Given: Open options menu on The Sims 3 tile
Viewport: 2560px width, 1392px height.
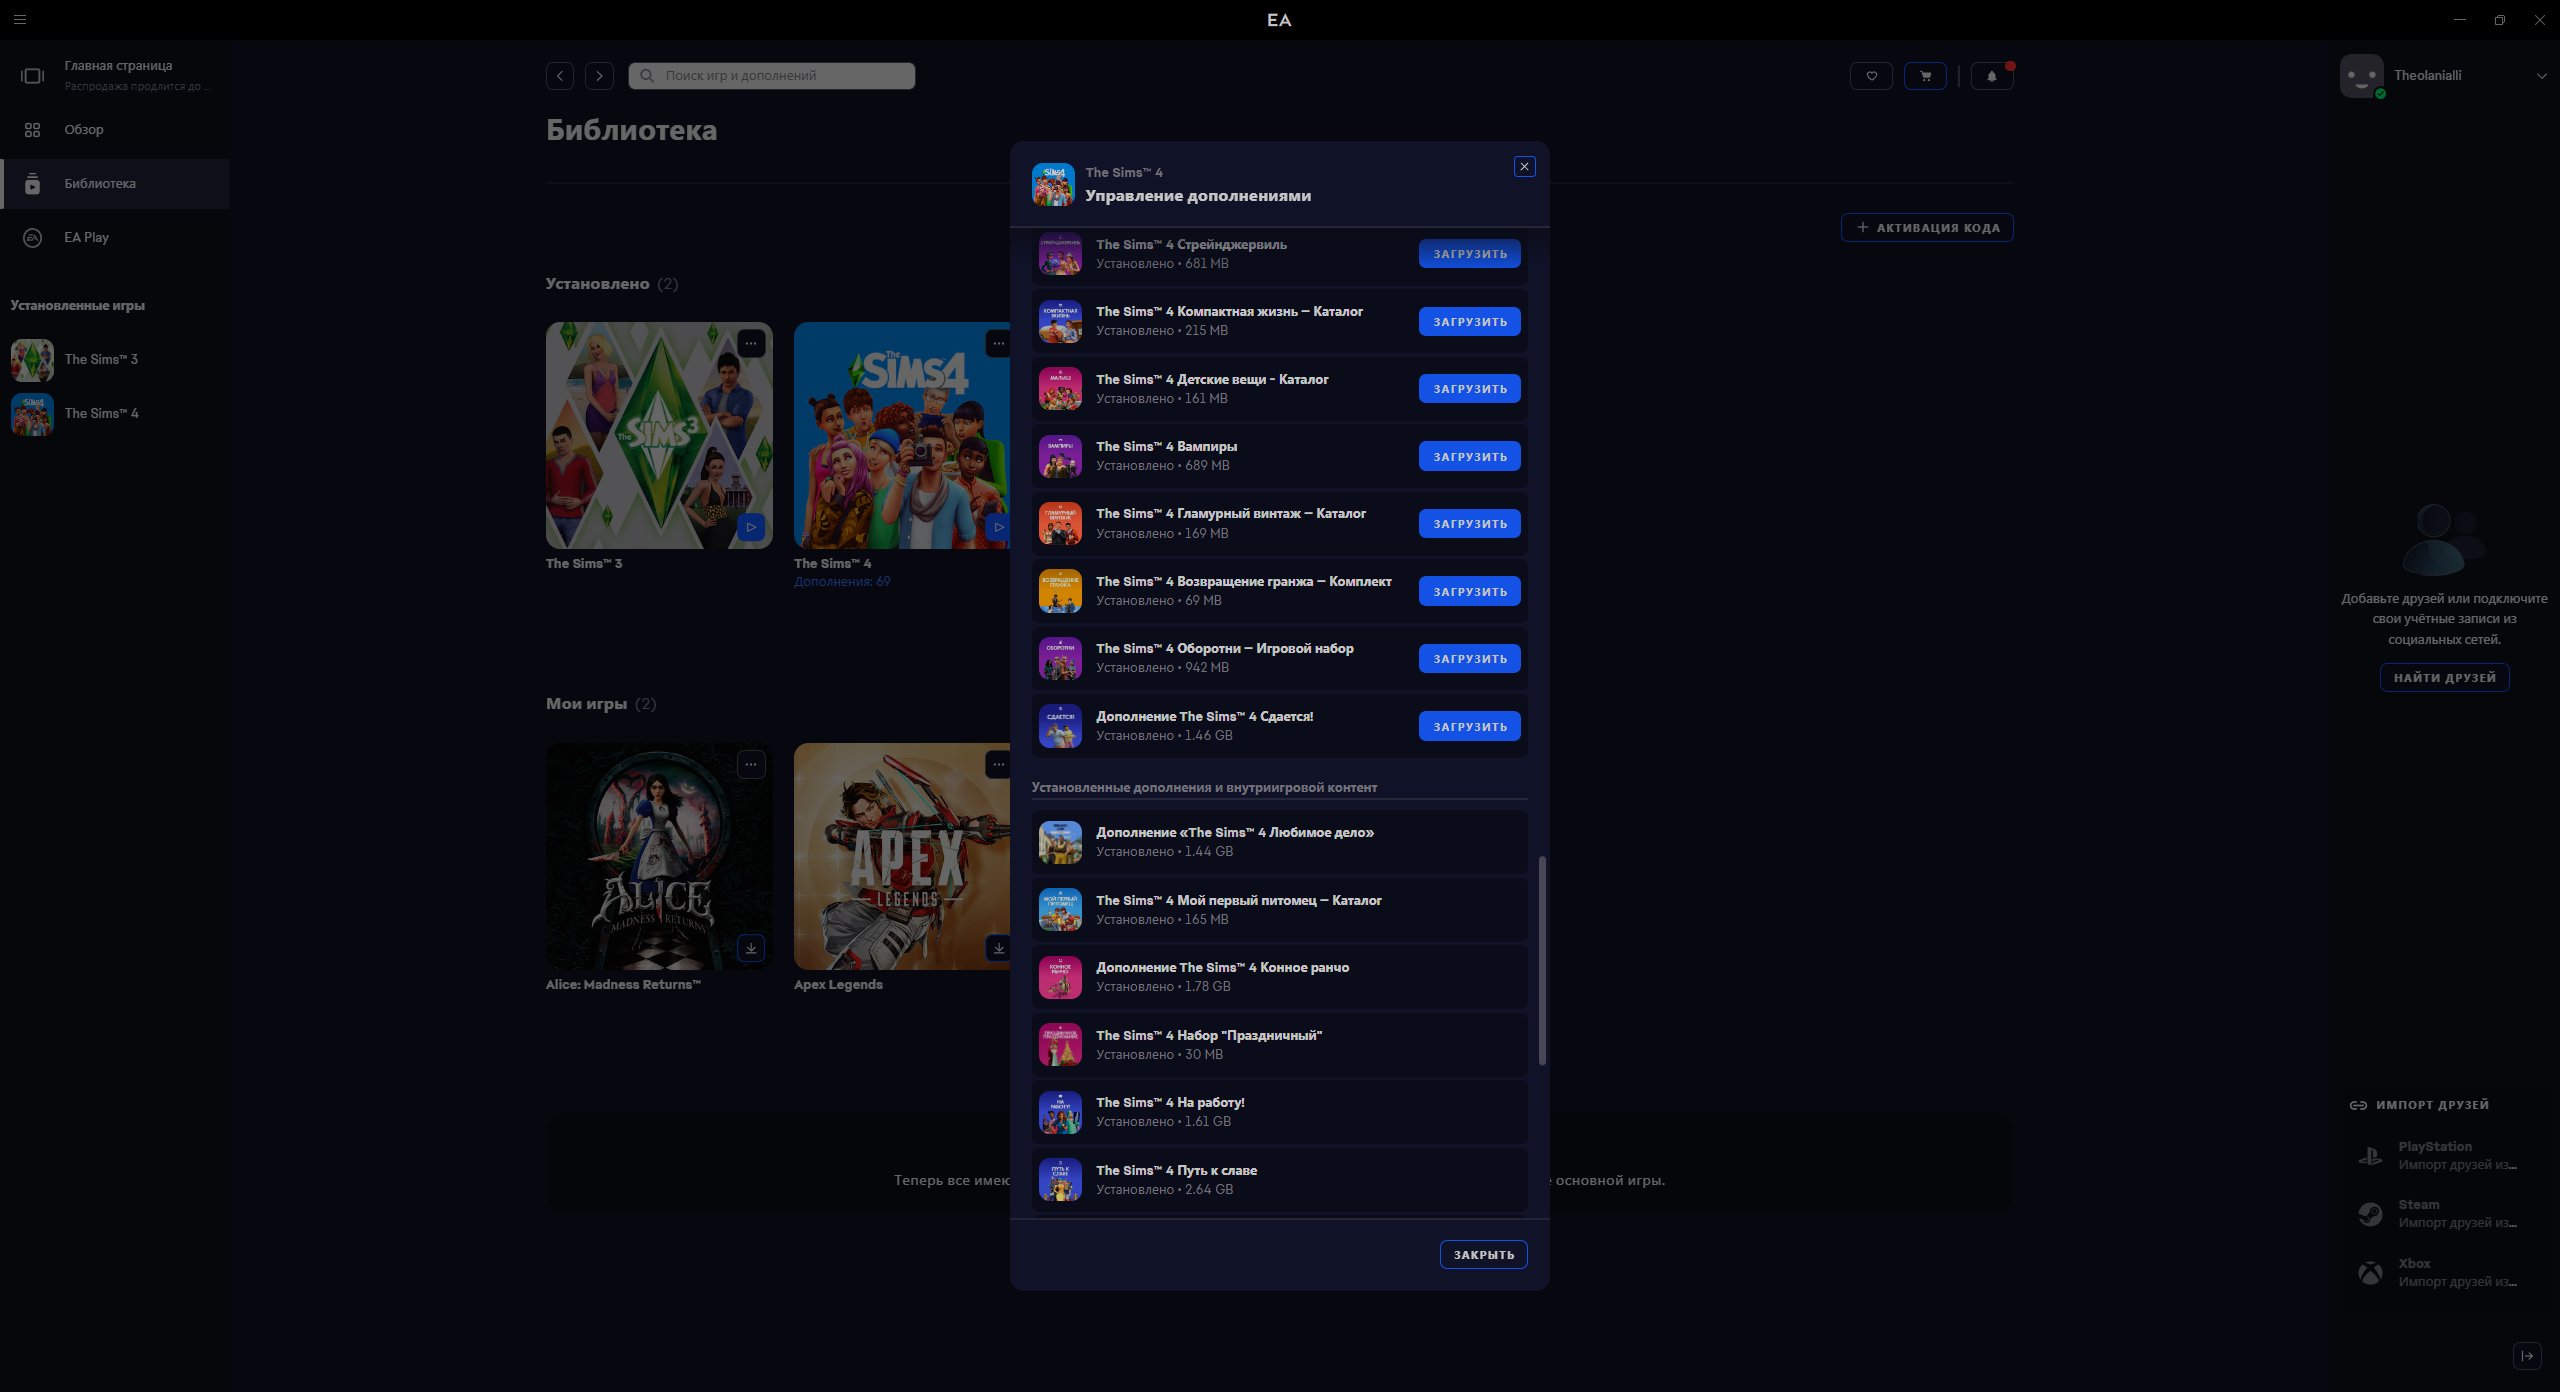Looking at the screenshot, I should point(751,344).
